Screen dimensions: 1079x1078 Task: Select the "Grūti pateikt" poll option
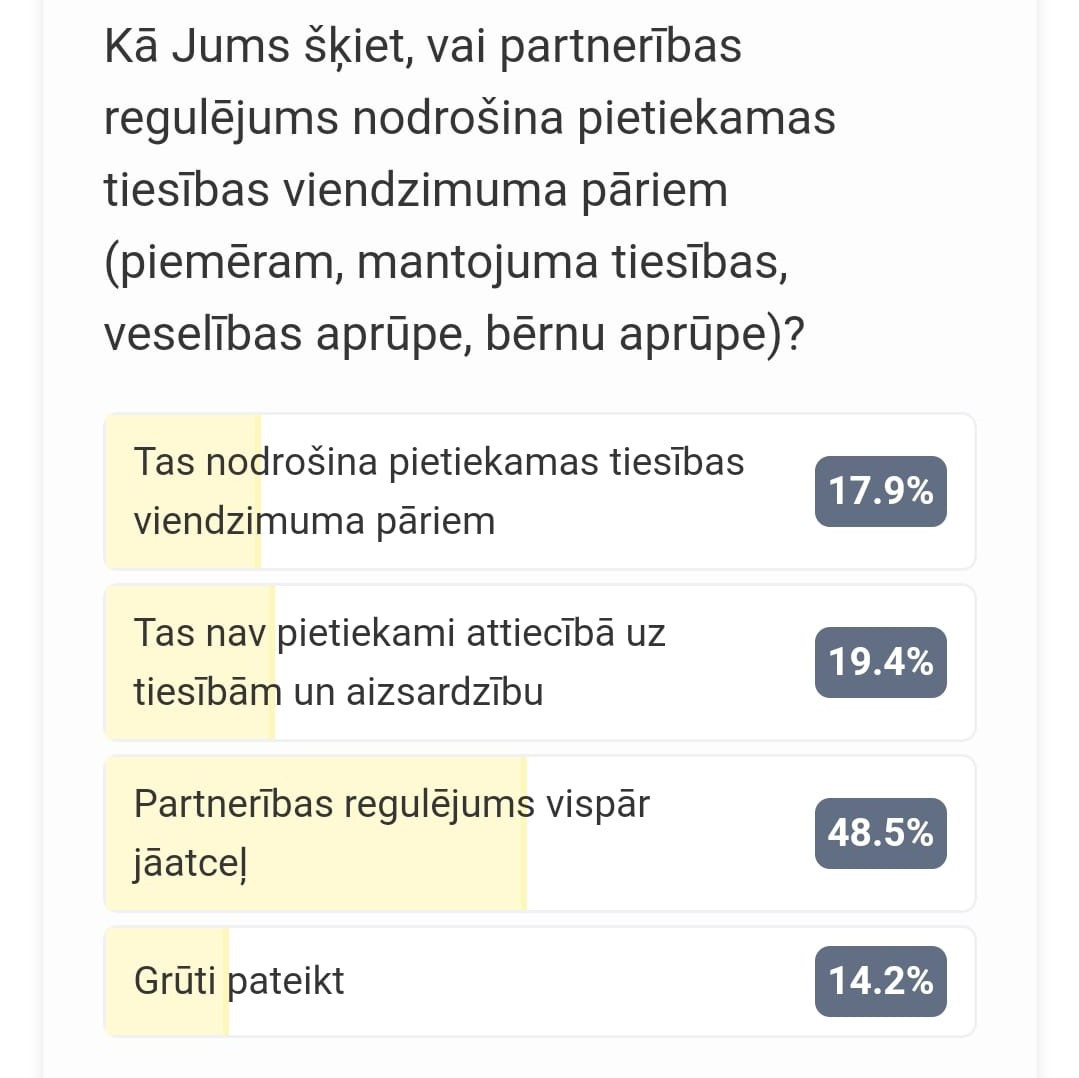540,981
